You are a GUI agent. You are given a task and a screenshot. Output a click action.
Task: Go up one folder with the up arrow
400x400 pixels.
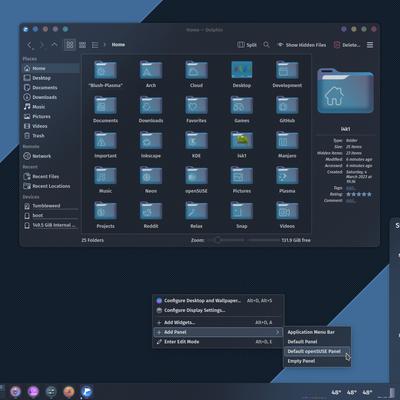point(54,45)
